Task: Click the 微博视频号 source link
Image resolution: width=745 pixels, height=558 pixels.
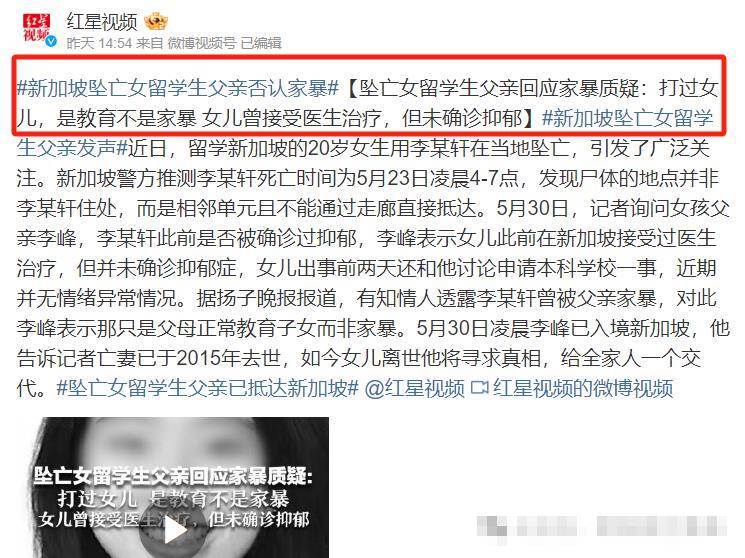Action: pyautogui.click(x=201, y=43)
